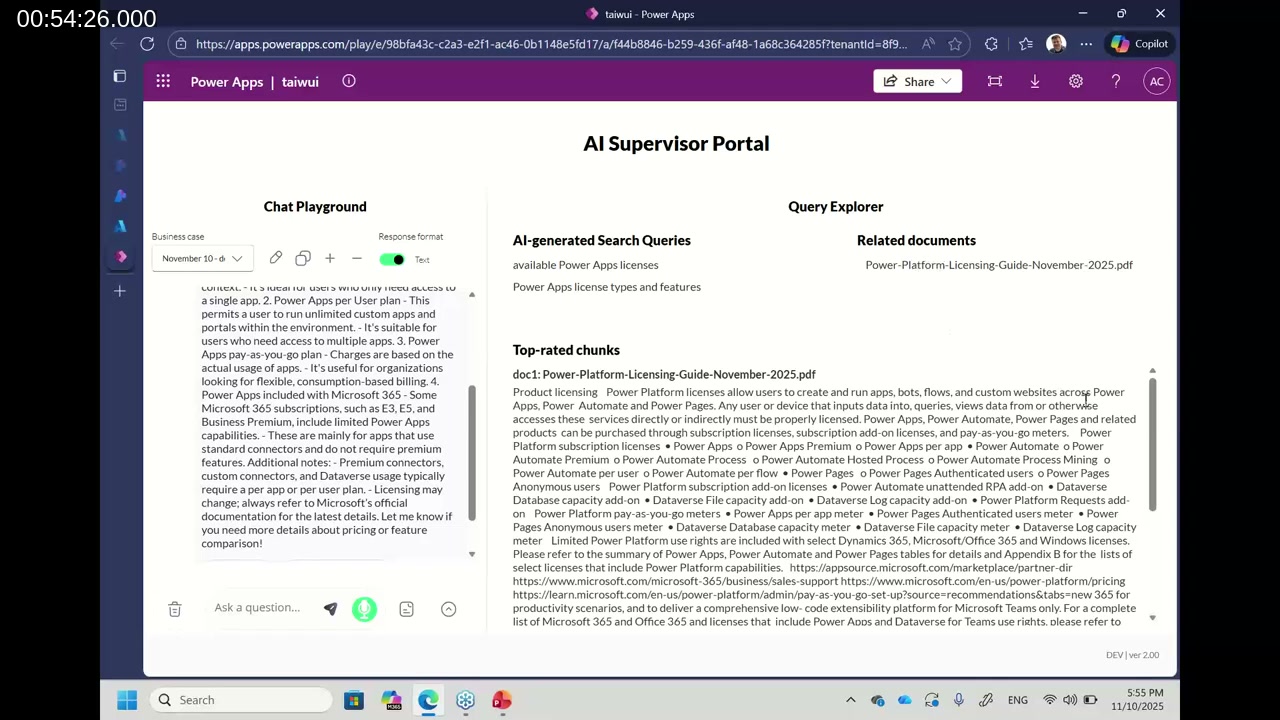This screenshot has height=720, width=1280.
Task: Add a new tab with sidebar plus
Action: 120,291
